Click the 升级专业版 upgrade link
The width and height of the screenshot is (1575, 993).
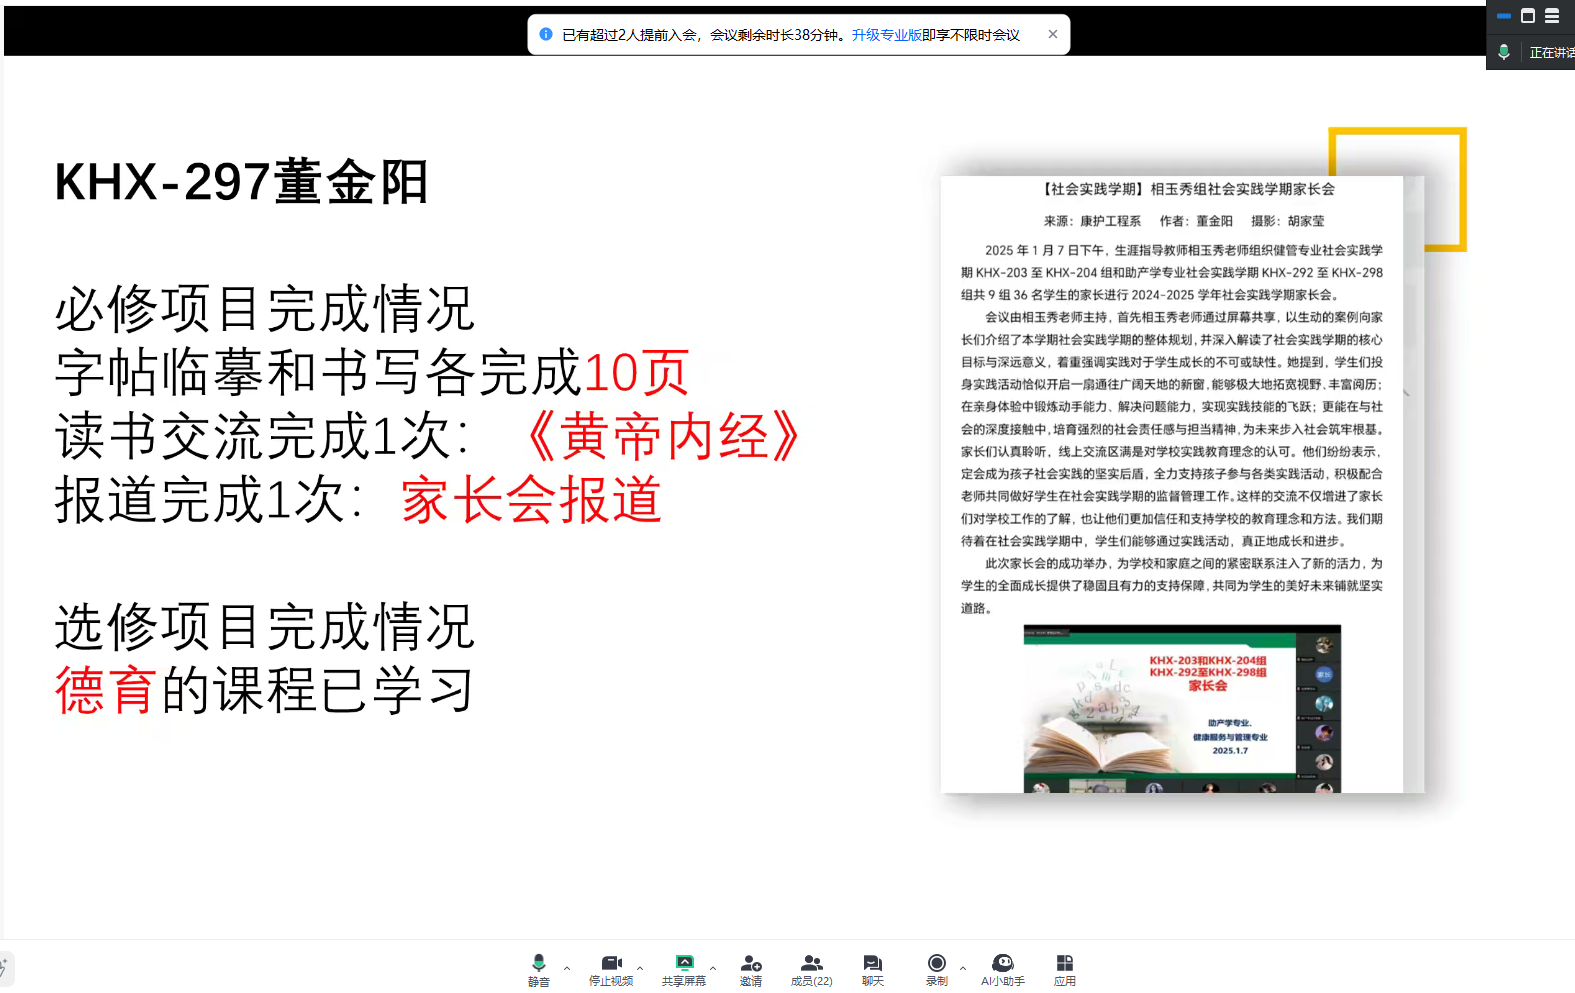coord(886,35)
